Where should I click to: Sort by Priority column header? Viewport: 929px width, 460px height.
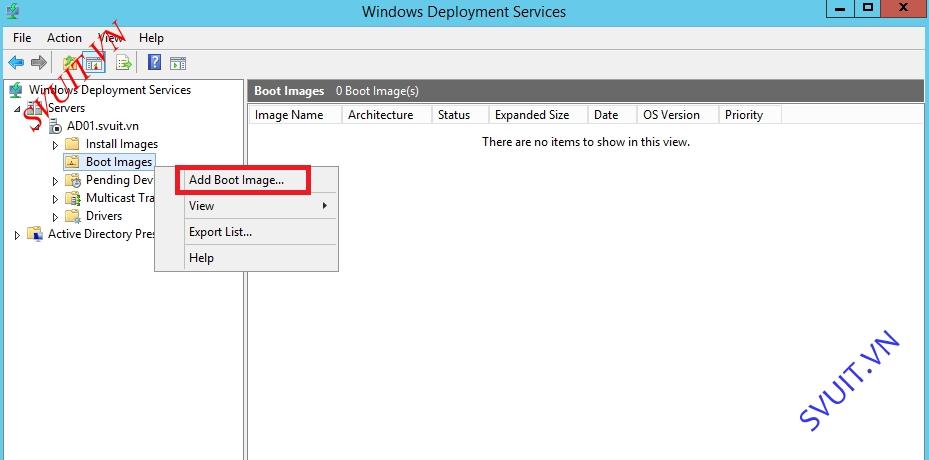click(750, 115)
